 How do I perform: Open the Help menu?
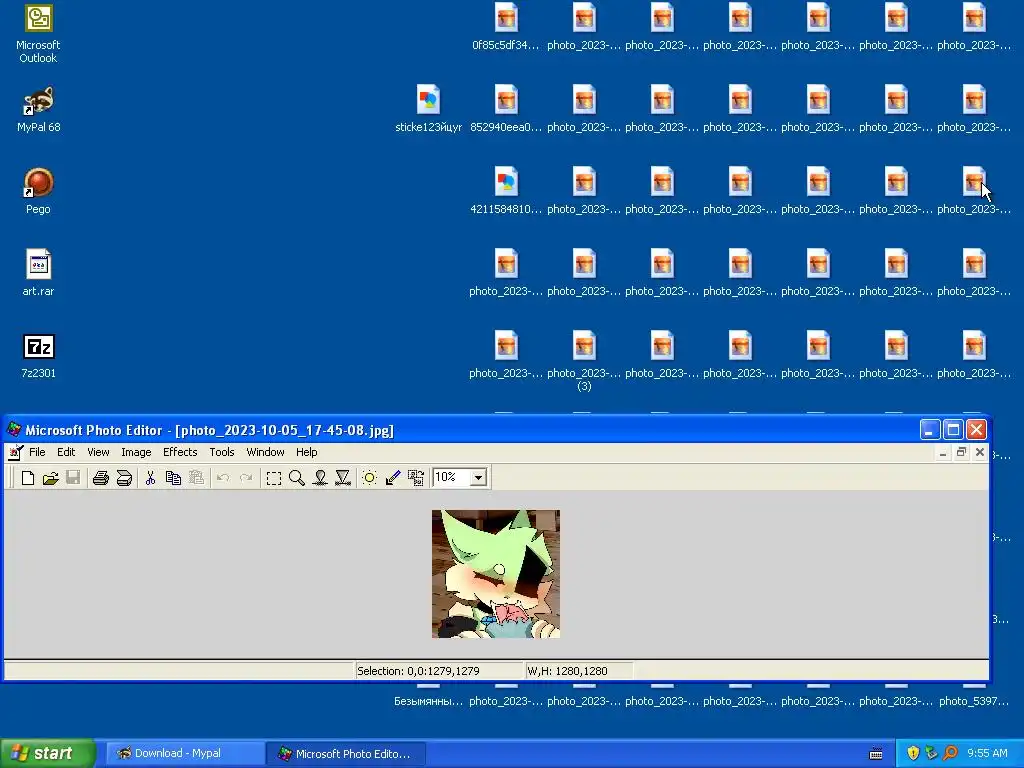(306, 452)
